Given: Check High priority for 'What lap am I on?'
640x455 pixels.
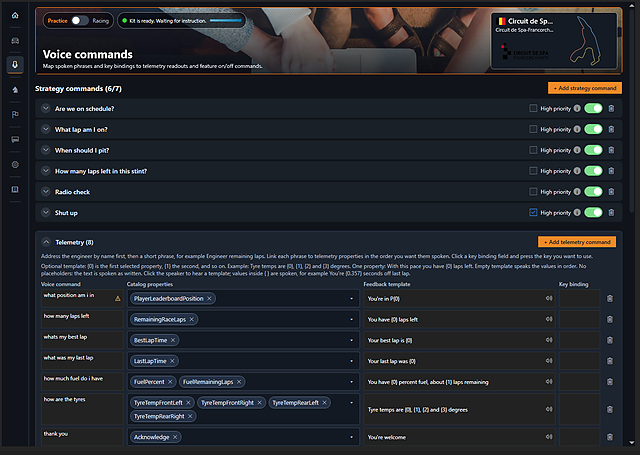Looking at the screenshot, I should 533,129.
